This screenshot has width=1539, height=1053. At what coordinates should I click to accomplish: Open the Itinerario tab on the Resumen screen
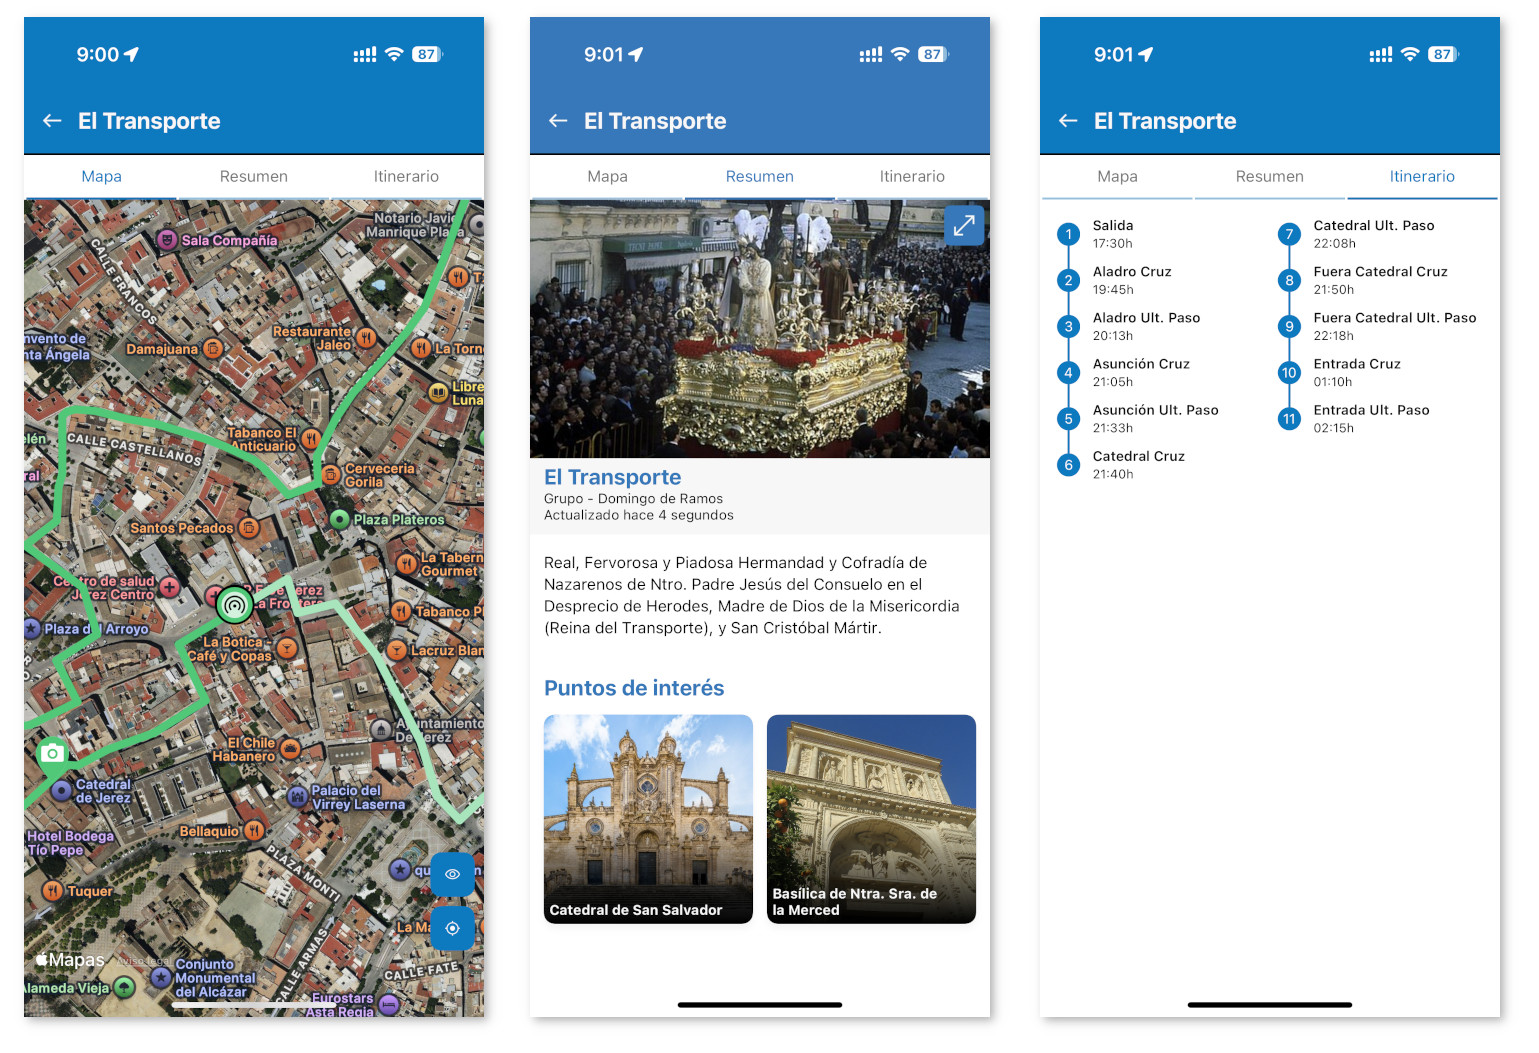(911, 176)
